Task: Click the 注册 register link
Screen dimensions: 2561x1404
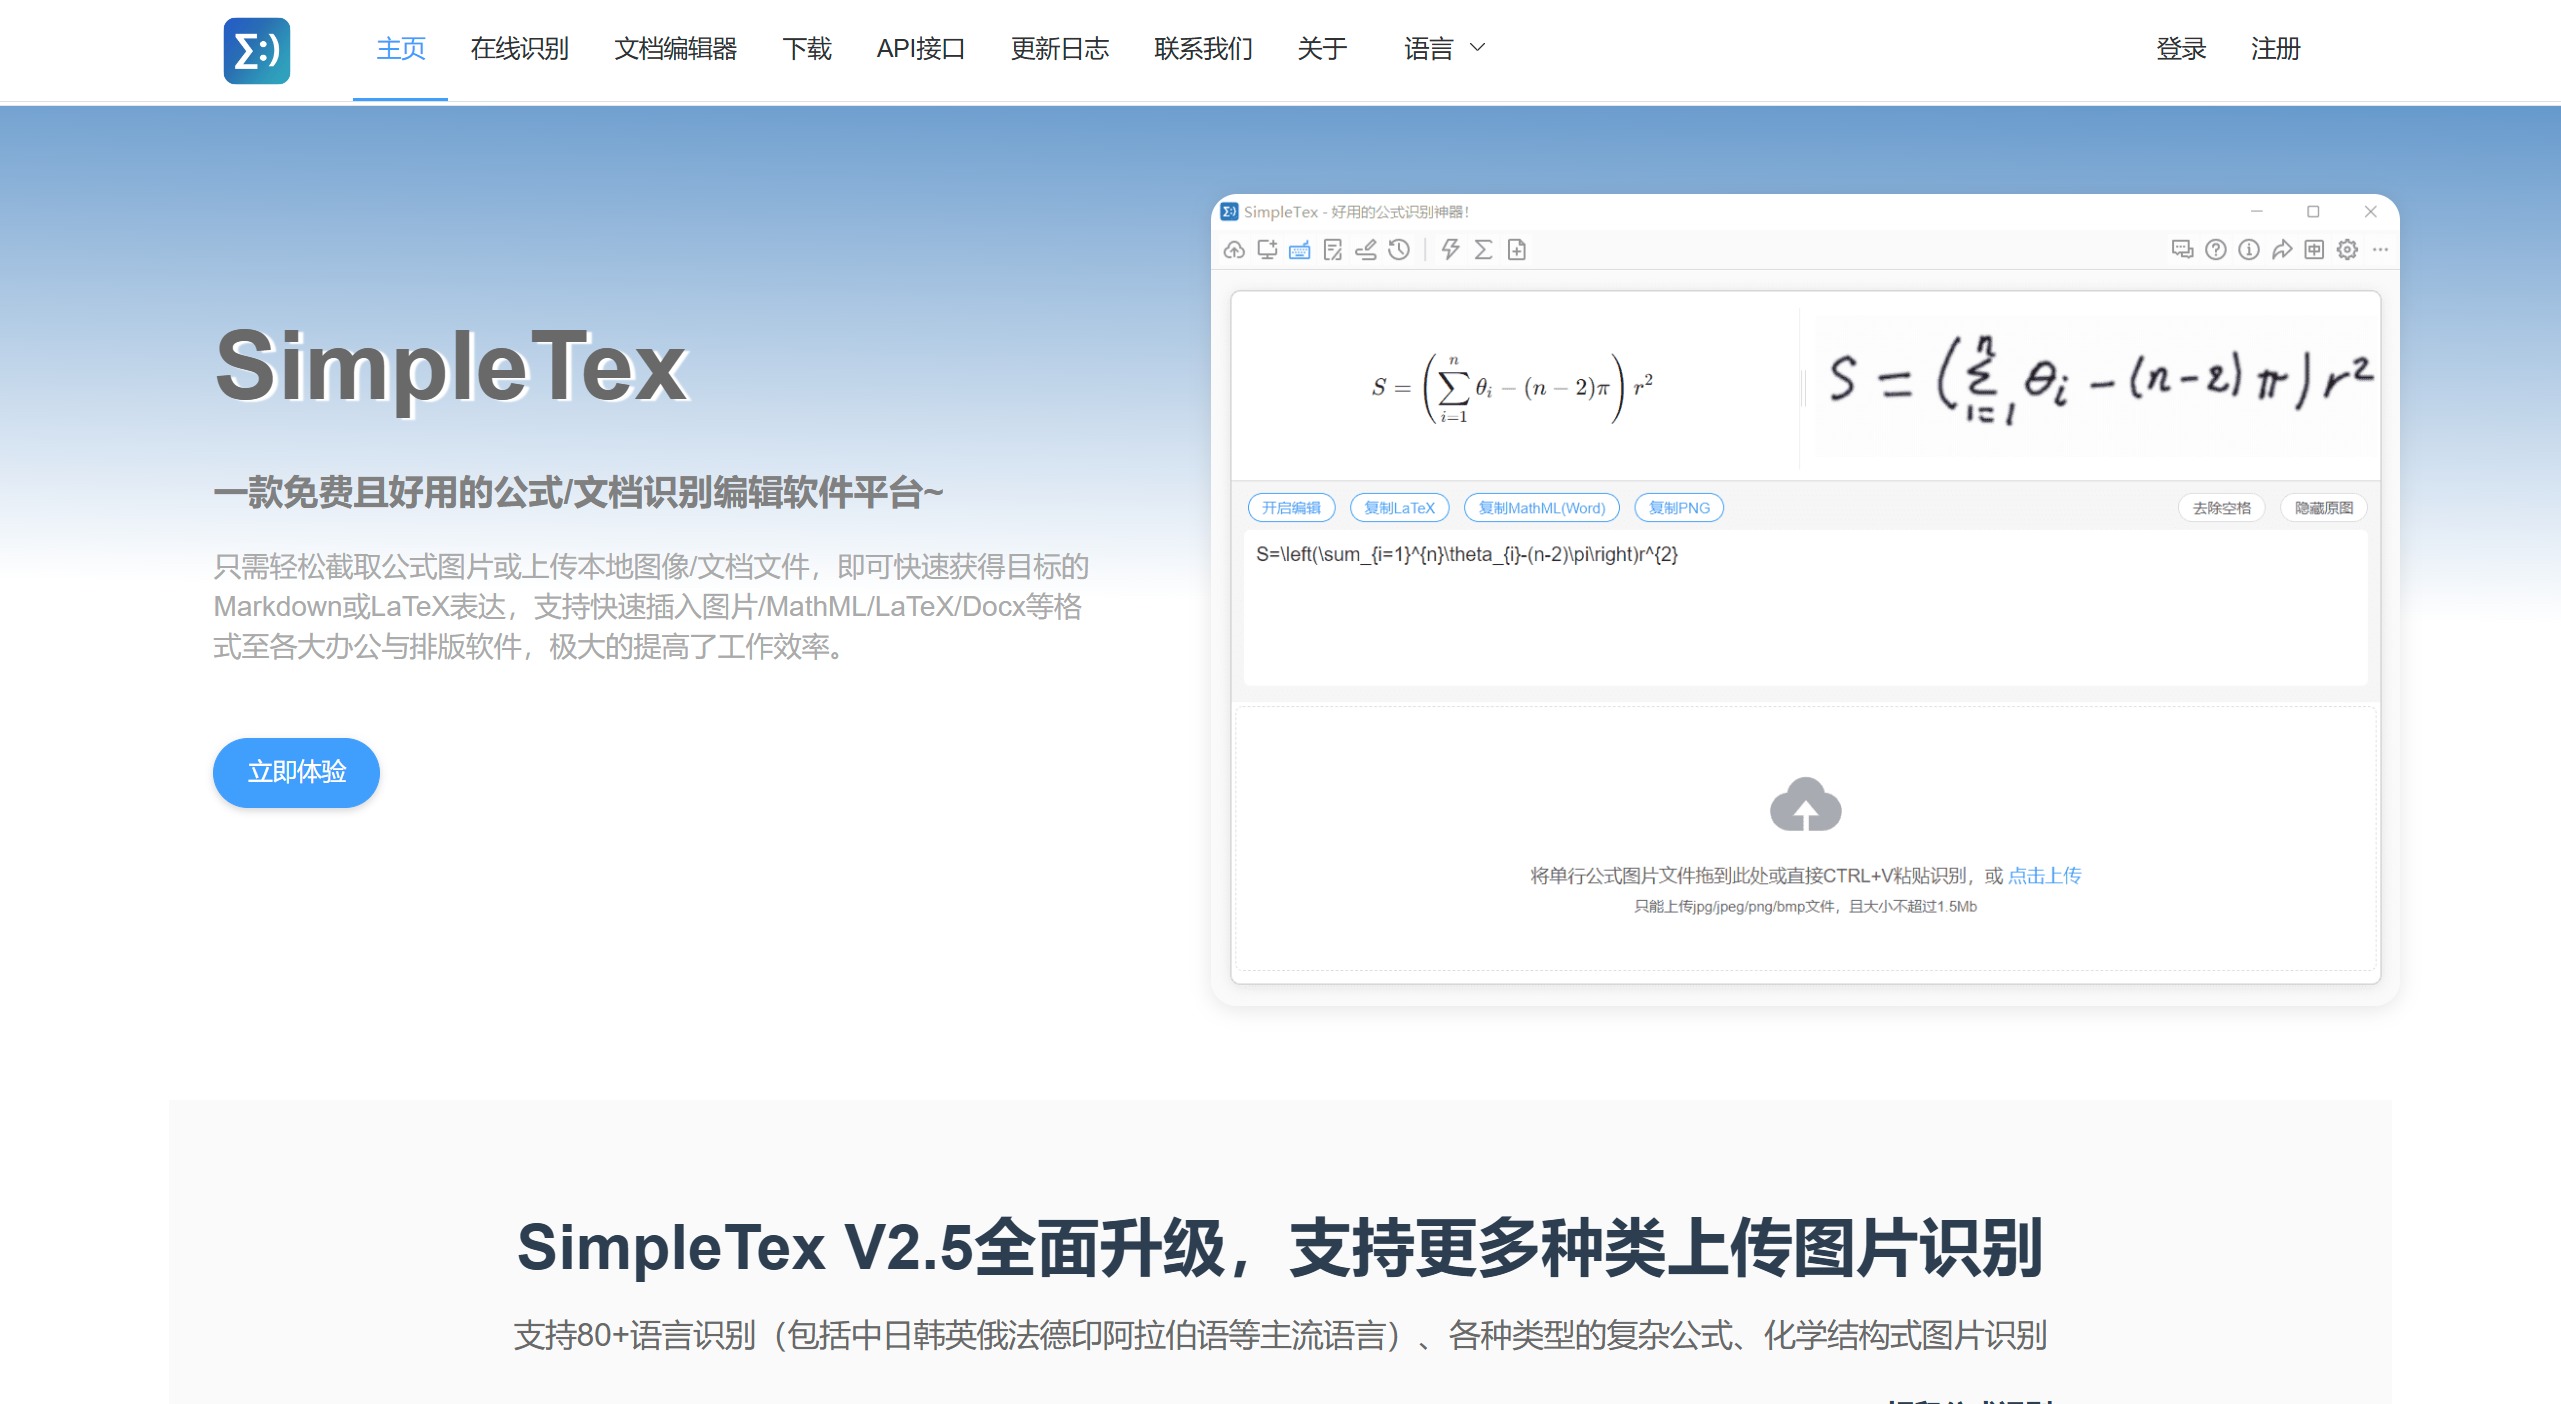Action: 2276,49
